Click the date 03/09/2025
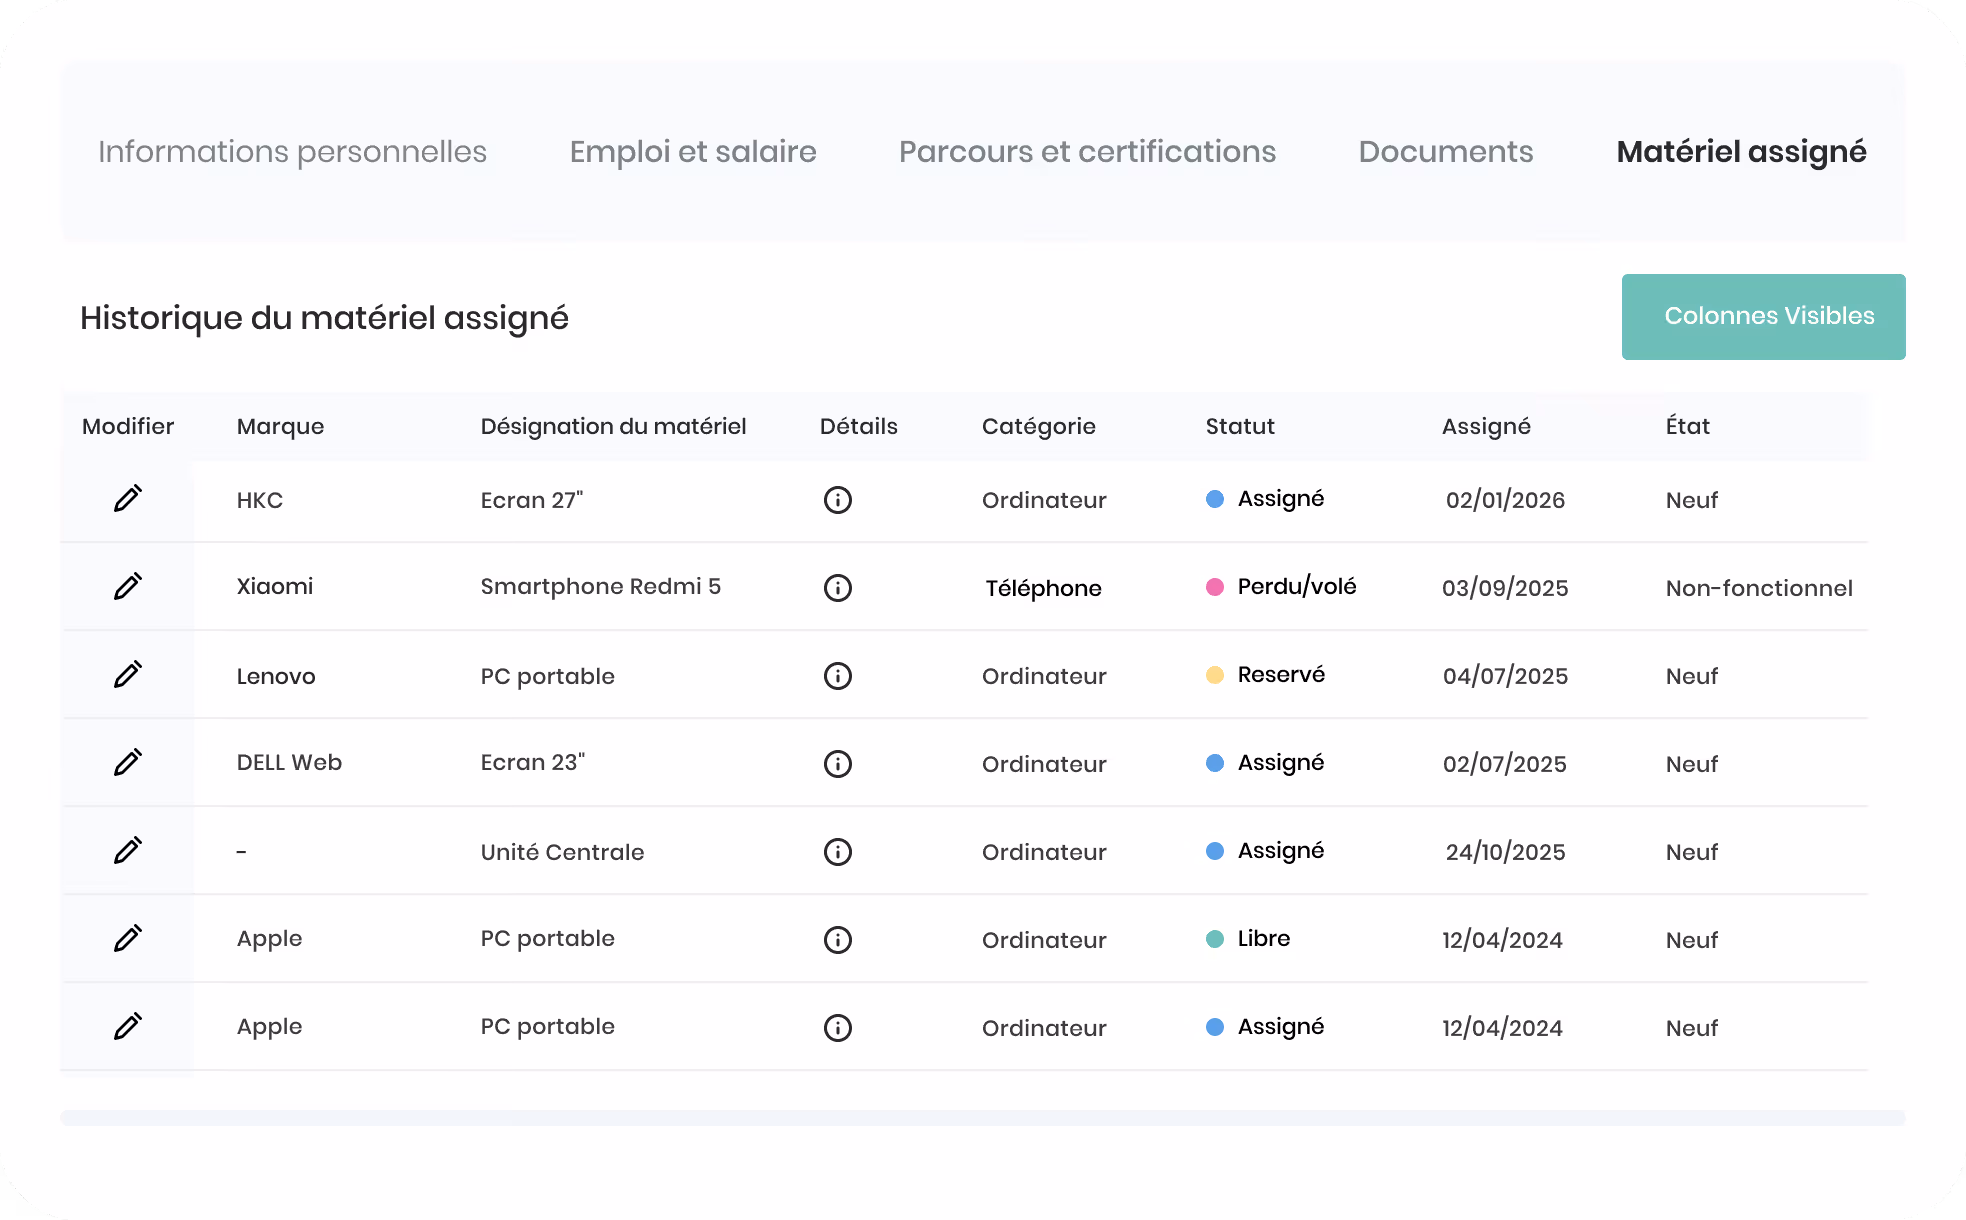 click(x=1505, y=588)
